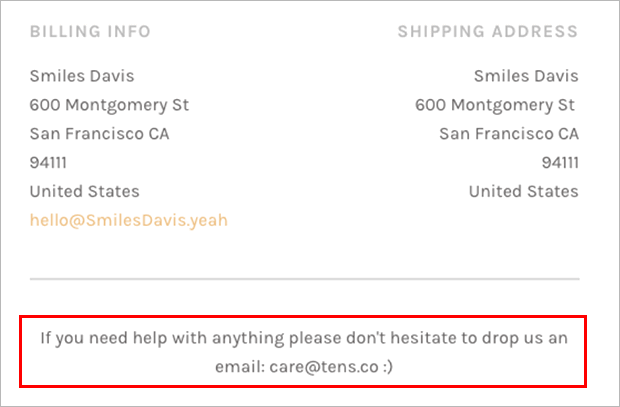Click the shipping name Smiles Davis
This screenshot has height=407, width=620.
[526, 76]
